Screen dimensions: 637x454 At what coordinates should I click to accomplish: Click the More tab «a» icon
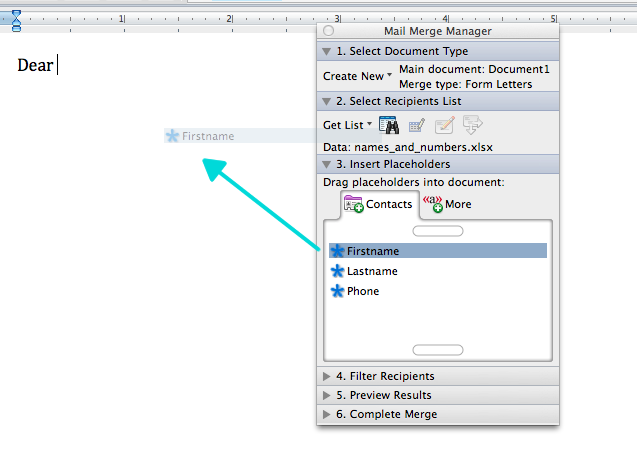(x=433, y=204)
